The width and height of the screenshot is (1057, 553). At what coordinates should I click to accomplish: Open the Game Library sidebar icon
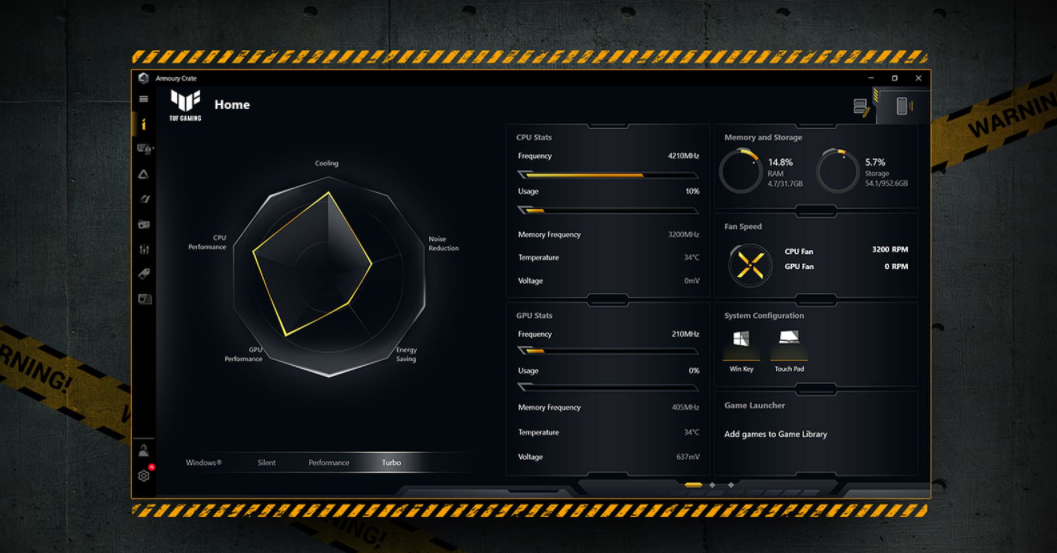(x=144, y=224)
